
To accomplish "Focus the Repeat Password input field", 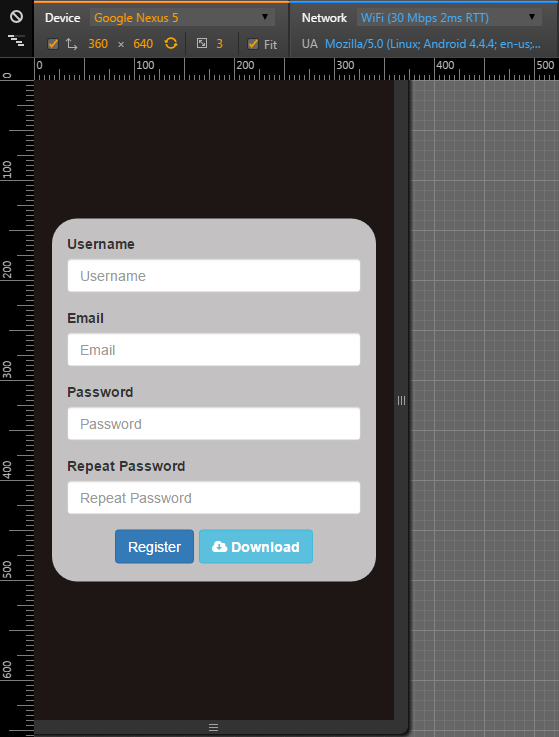I will click(x=214, y=498).
